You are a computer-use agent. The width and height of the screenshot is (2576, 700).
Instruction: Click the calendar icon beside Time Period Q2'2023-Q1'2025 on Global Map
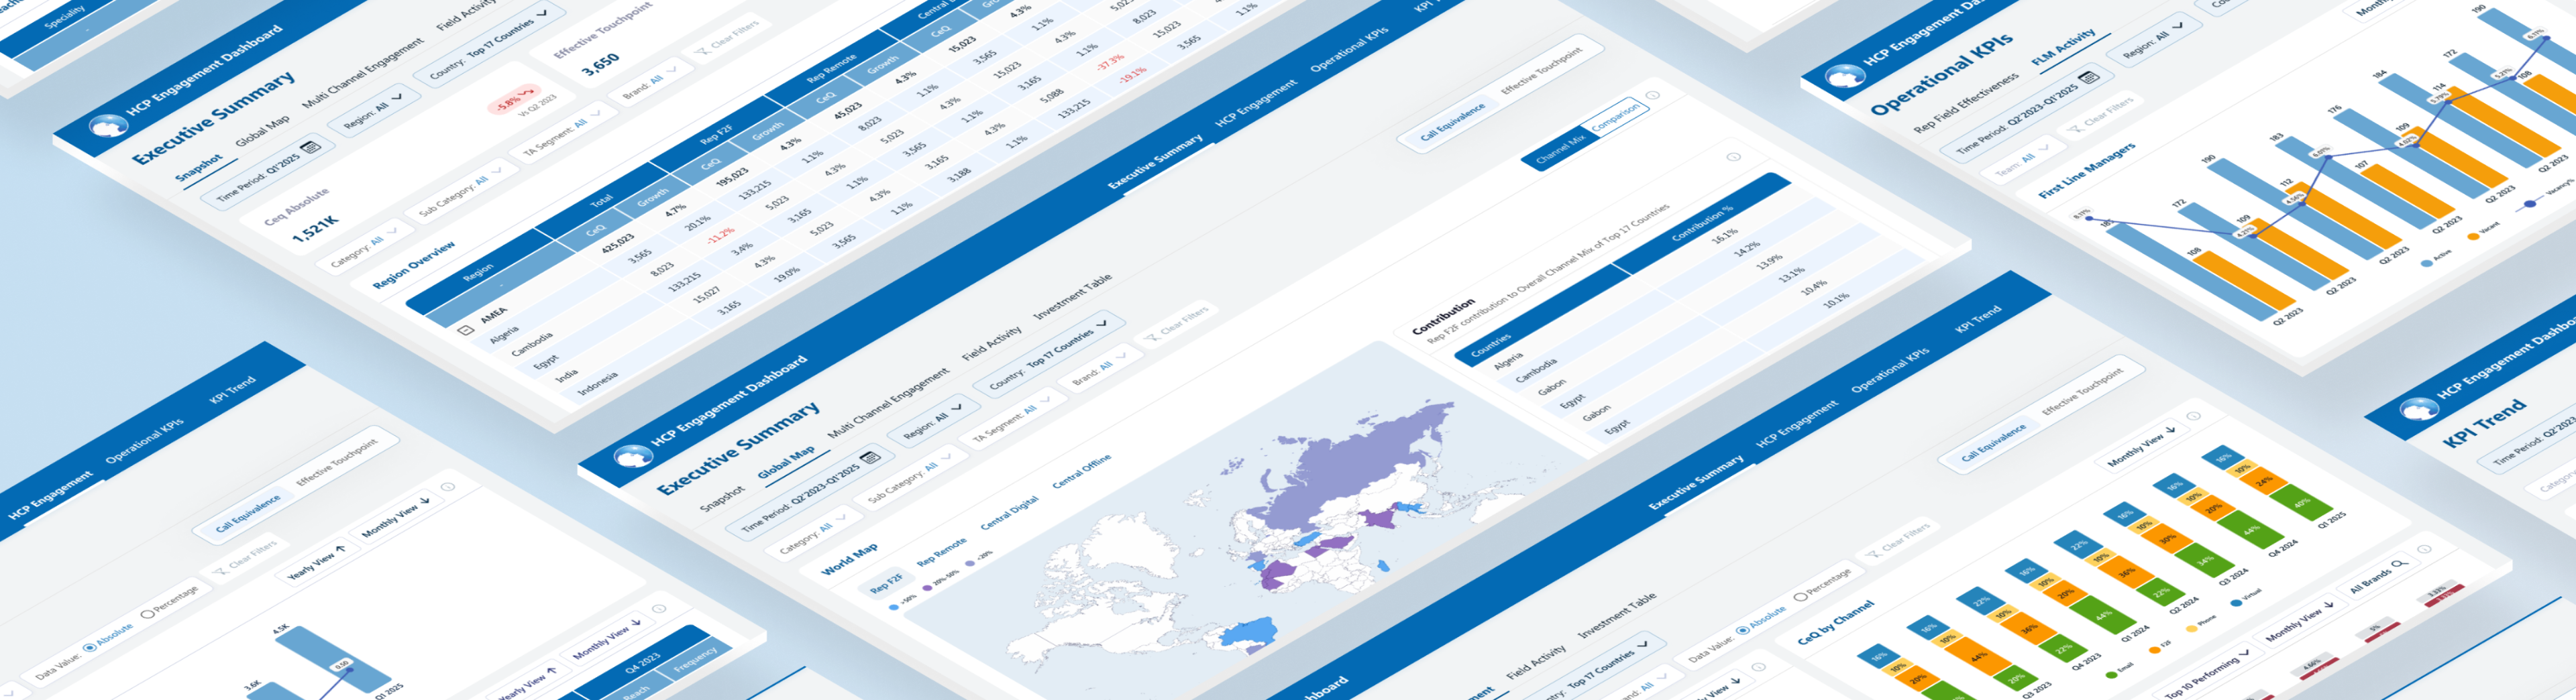pos(869,458)
